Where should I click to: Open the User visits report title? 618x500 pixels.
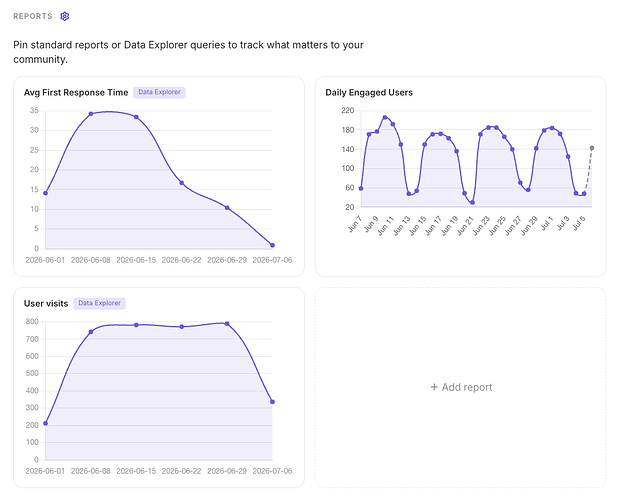[x=46, y=303]
